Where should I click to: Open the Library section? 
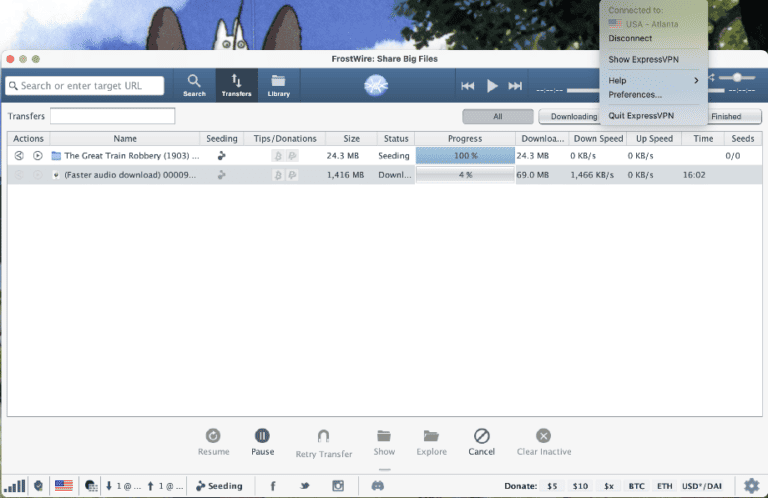(x=279, y=85)
